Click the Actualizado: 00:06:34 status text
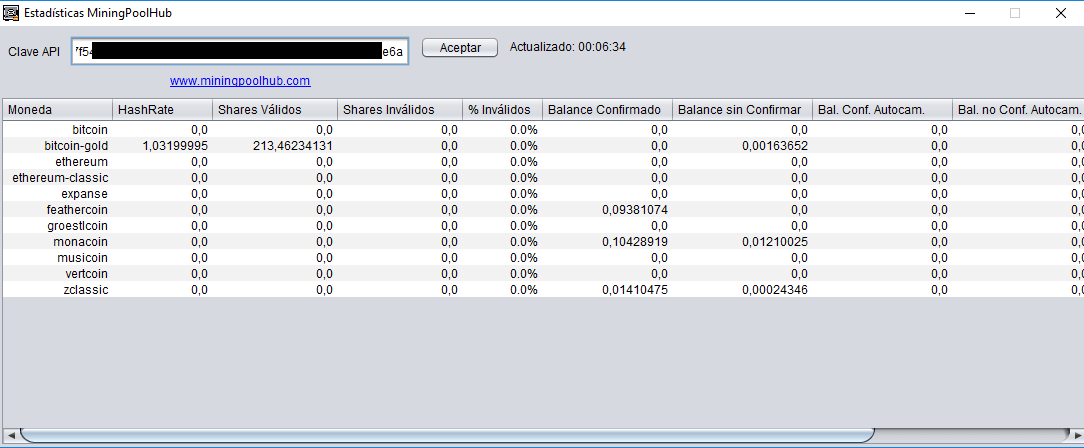This screenshot has height=448, width=1084. [x=568, y=46]
